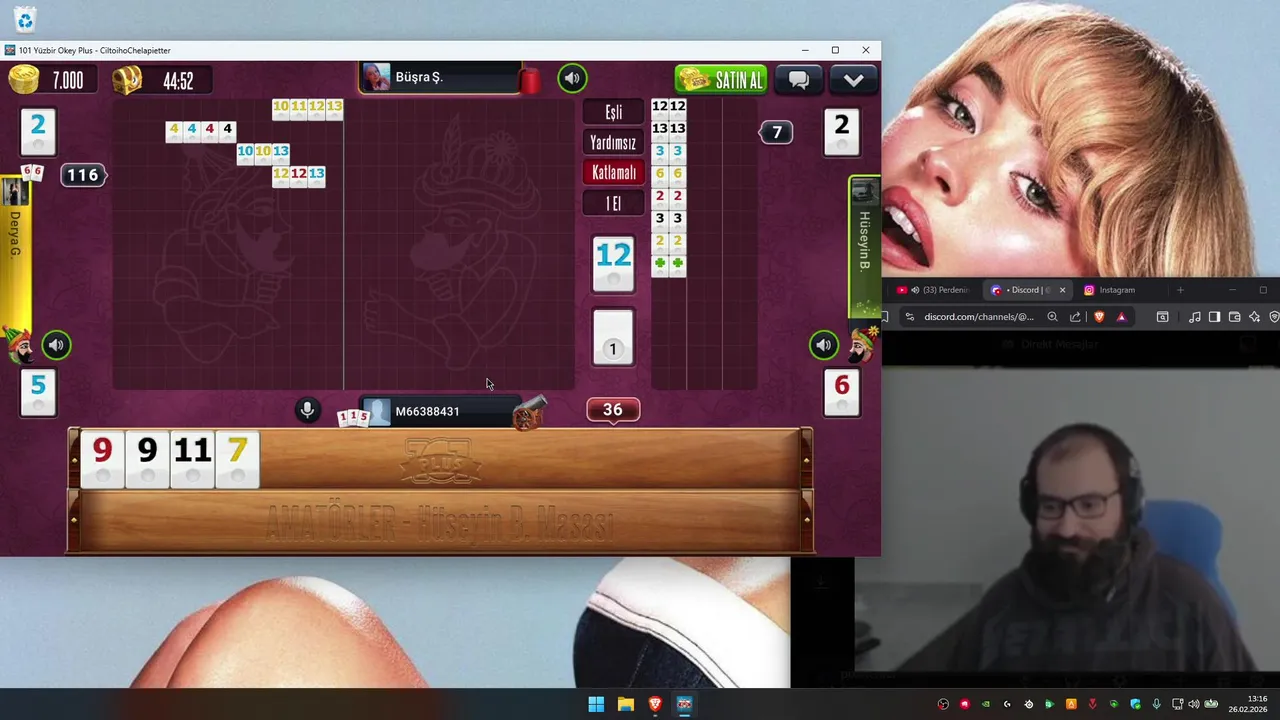Toggle the microphone icon beside M66388431
This screenshot has width=1280, height=720.
coord(308,411)
